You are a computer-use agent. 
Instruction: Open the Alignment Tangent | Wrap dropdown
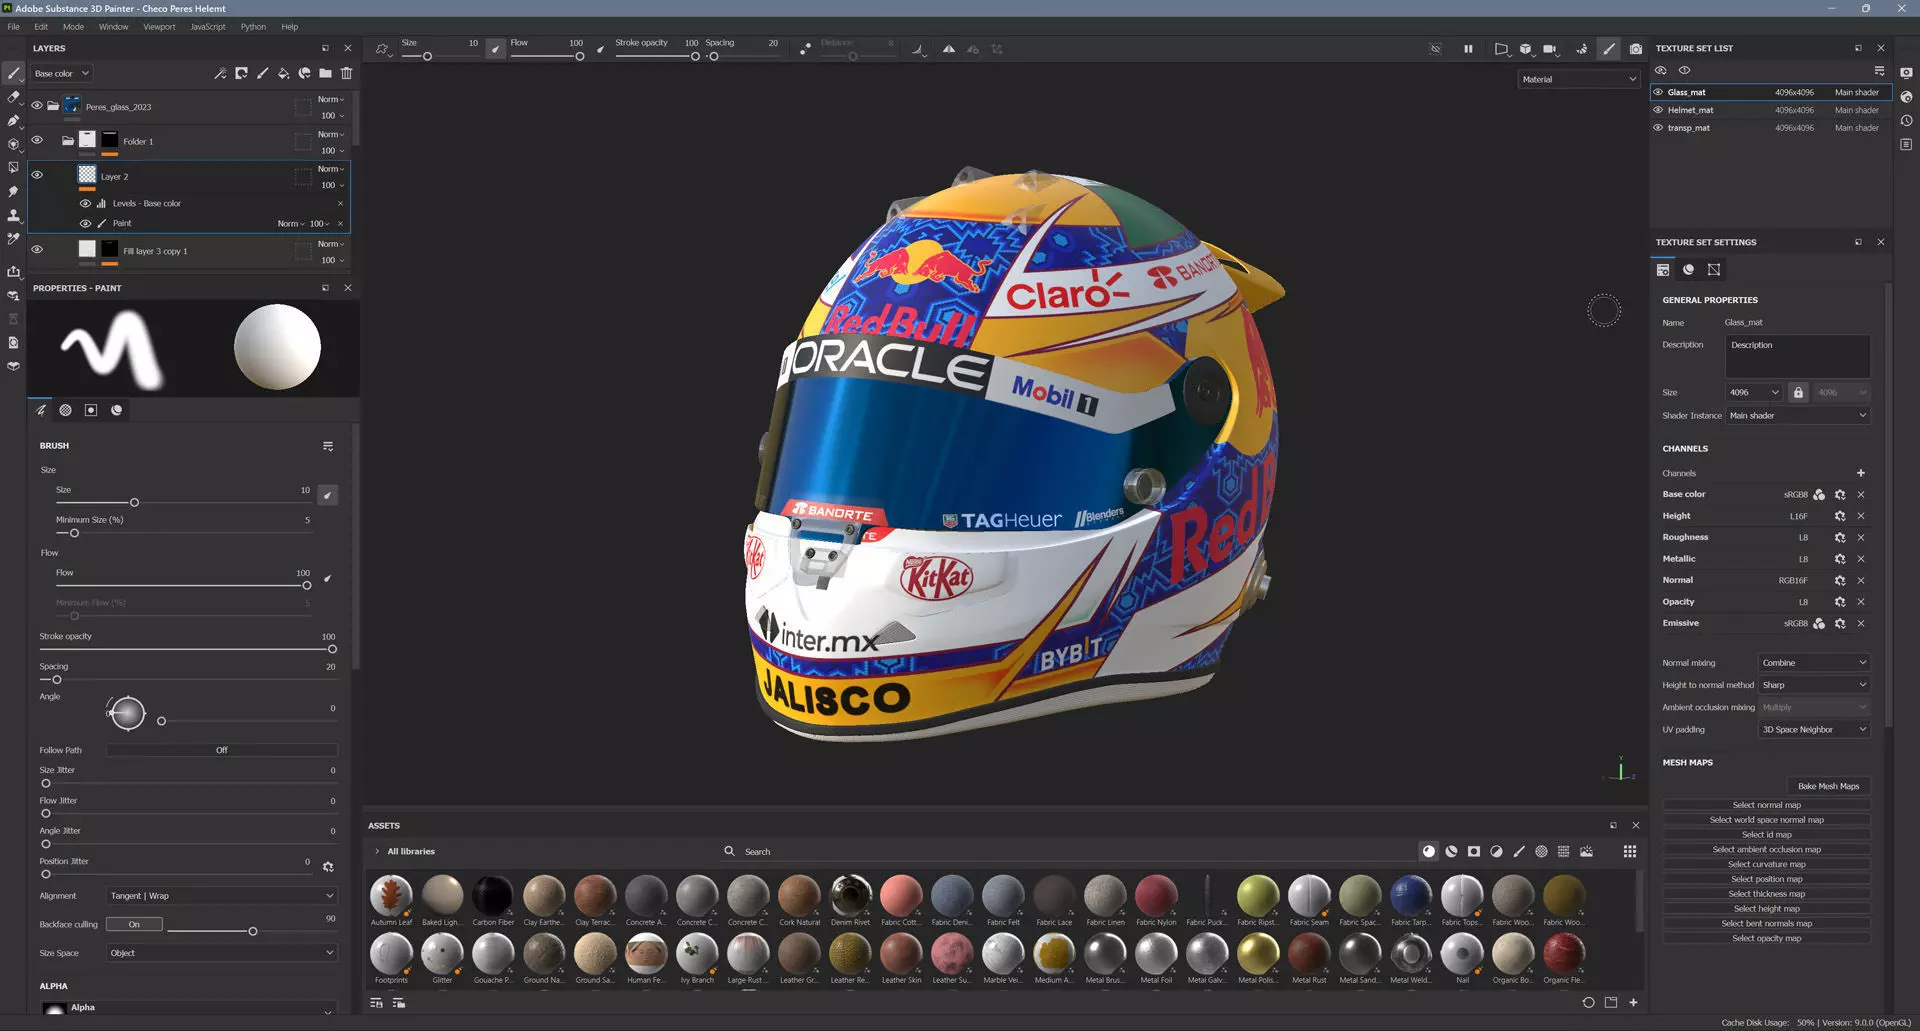click(222, 896)
